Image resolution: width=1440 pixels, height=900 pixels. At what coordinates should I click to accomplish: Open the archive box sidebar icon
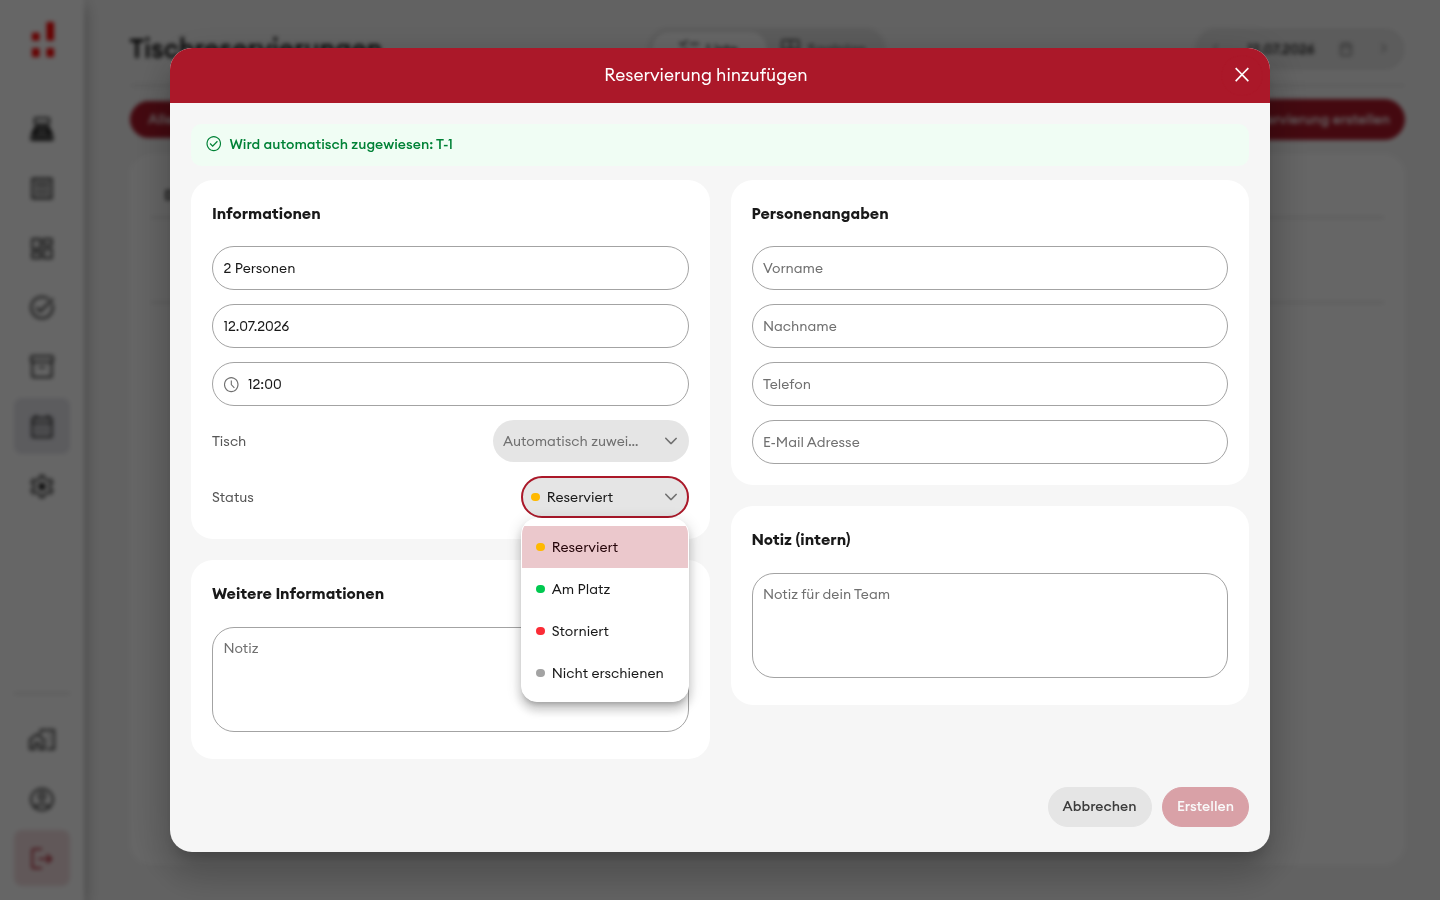[42, 367]
